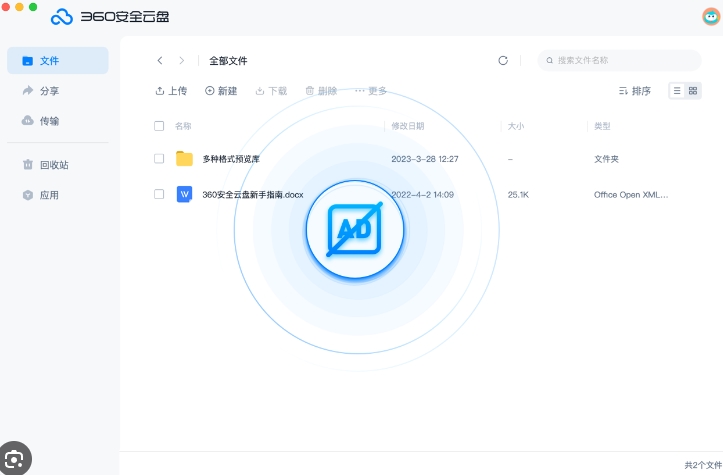
Task: Click the sidebar 回收站 trash icon
Action: (28, 165)
